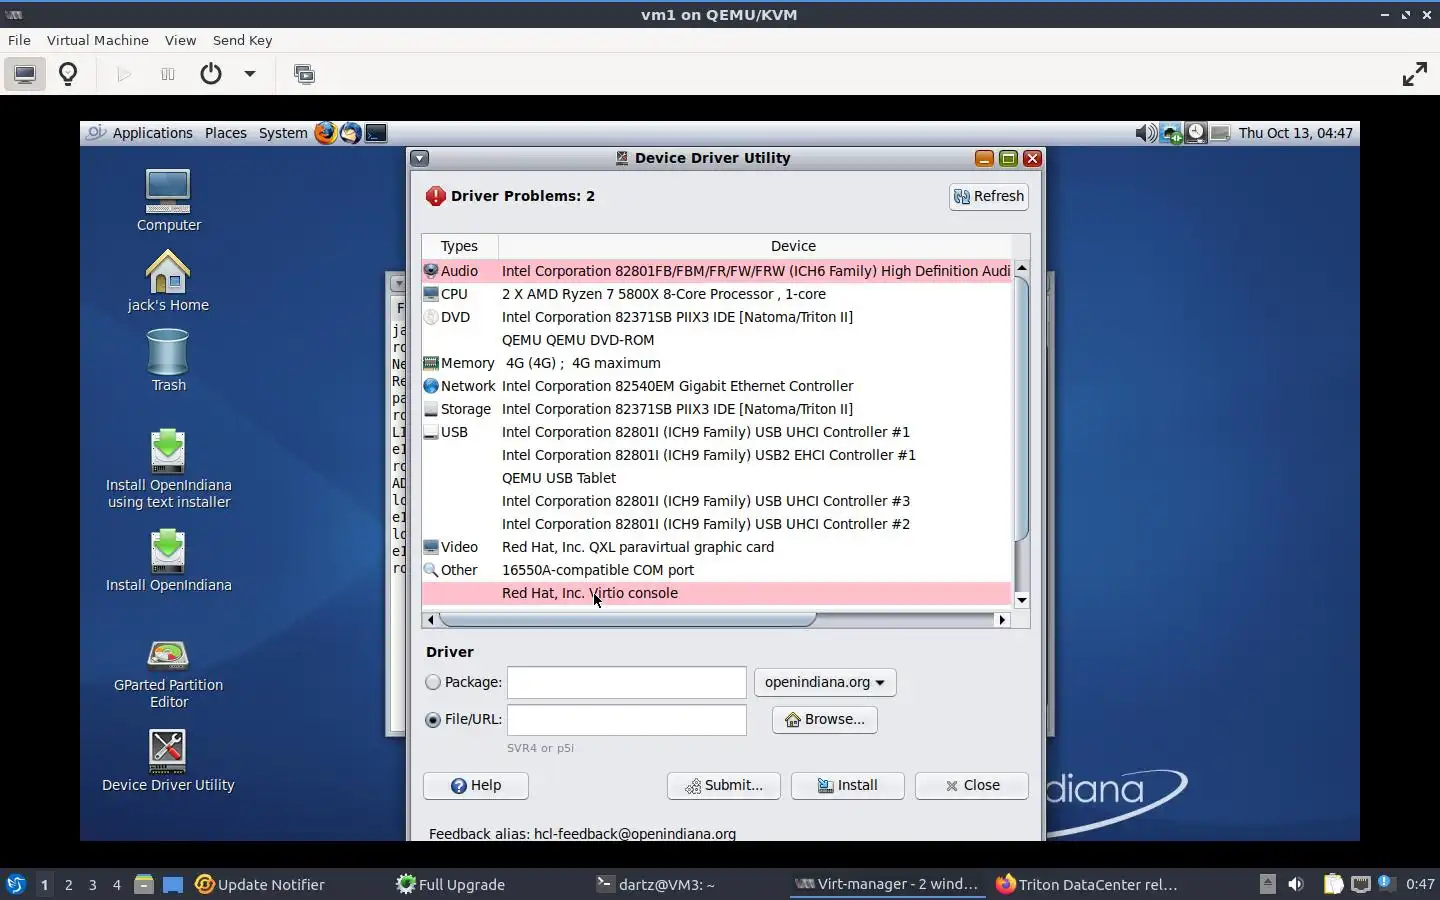Click the Types column header
The height and width of the screenshot is (900, 1440).
click(x=460, y=246)
